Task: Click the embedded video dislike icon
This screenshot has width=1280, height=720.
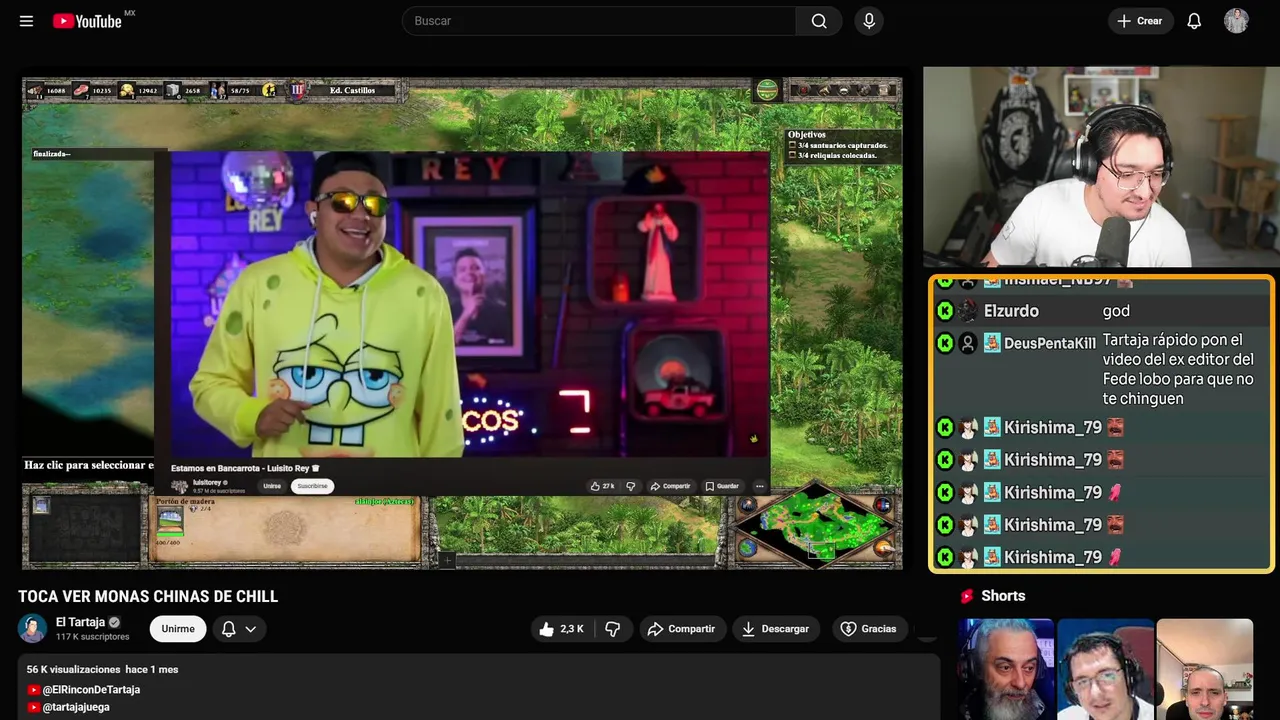Action: (x=630, y=486)
